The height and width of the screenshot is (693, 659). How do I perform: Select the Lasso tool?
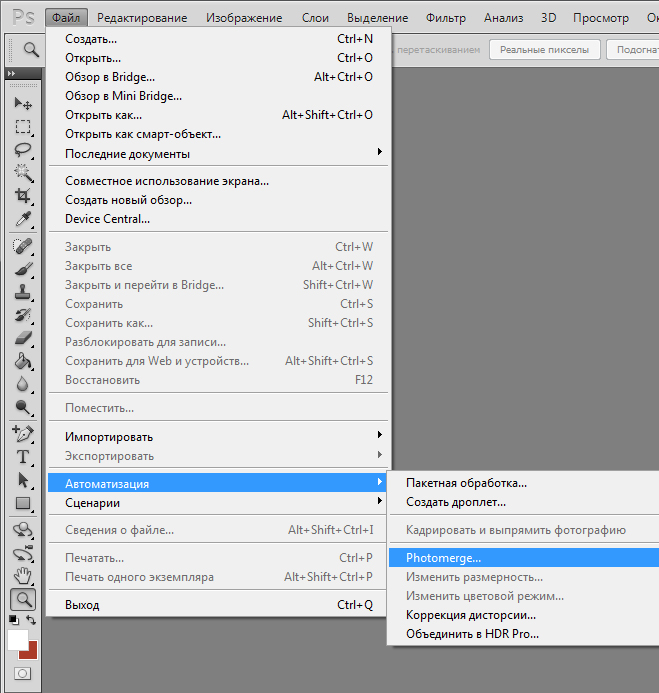(x=23, y=149)
